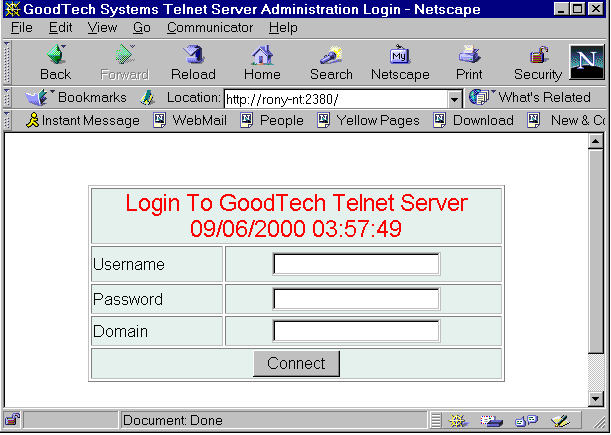Open the Edit menu
The width and height of the screenshot is (611, 435).
pos(60,28)
